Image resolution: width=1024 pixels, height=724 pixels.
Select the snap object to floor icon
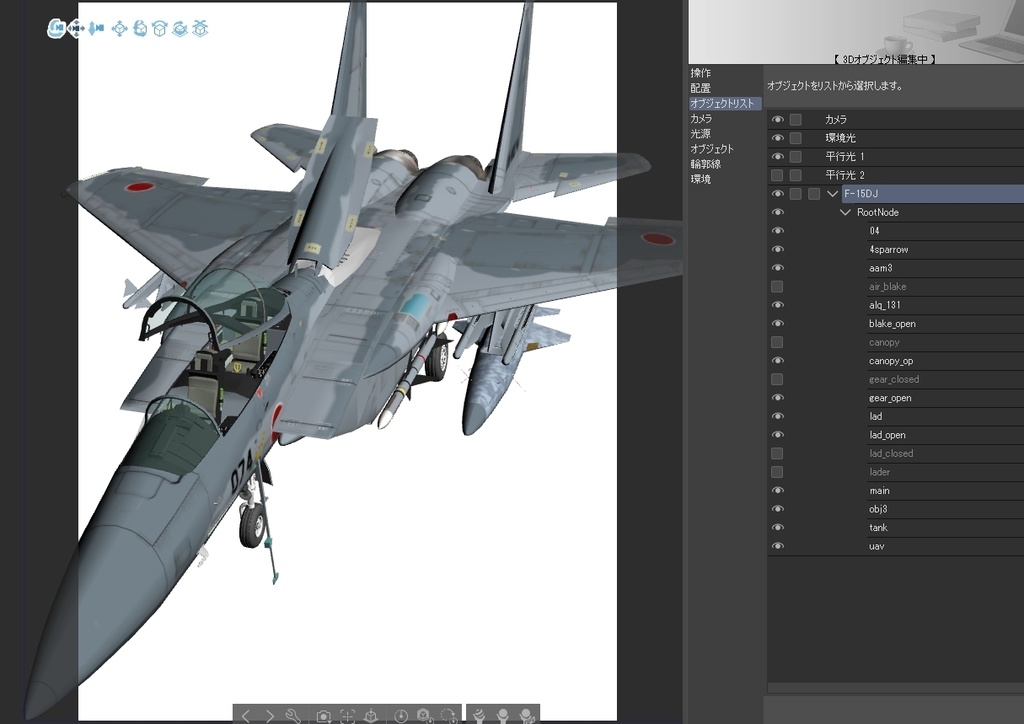coord(200,28)
